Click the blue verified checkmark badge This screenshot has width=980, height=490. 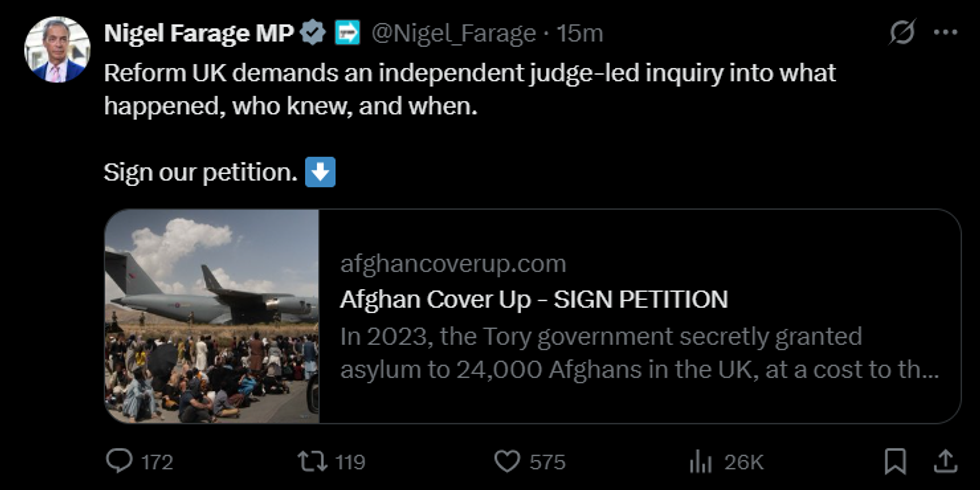coord(313,33)
